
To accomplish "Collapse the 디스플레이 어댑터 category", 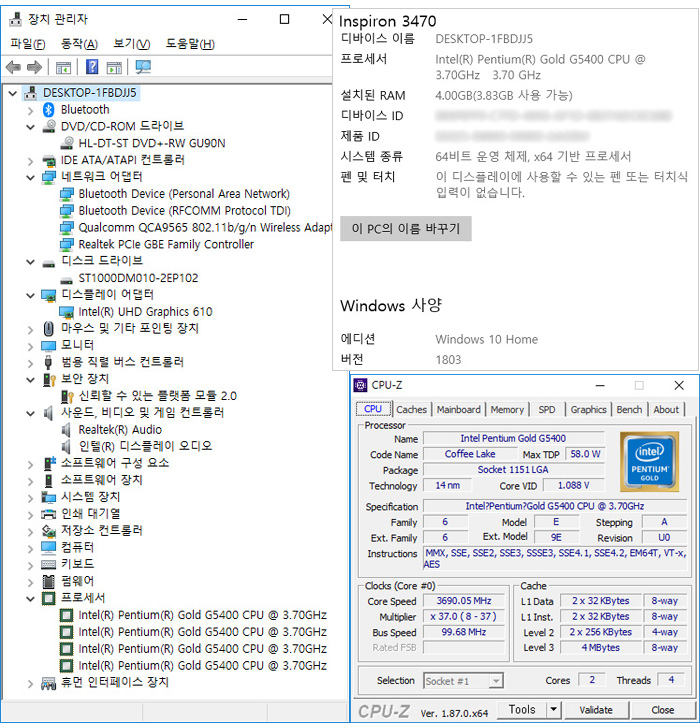I will click(x=31, y=295).
